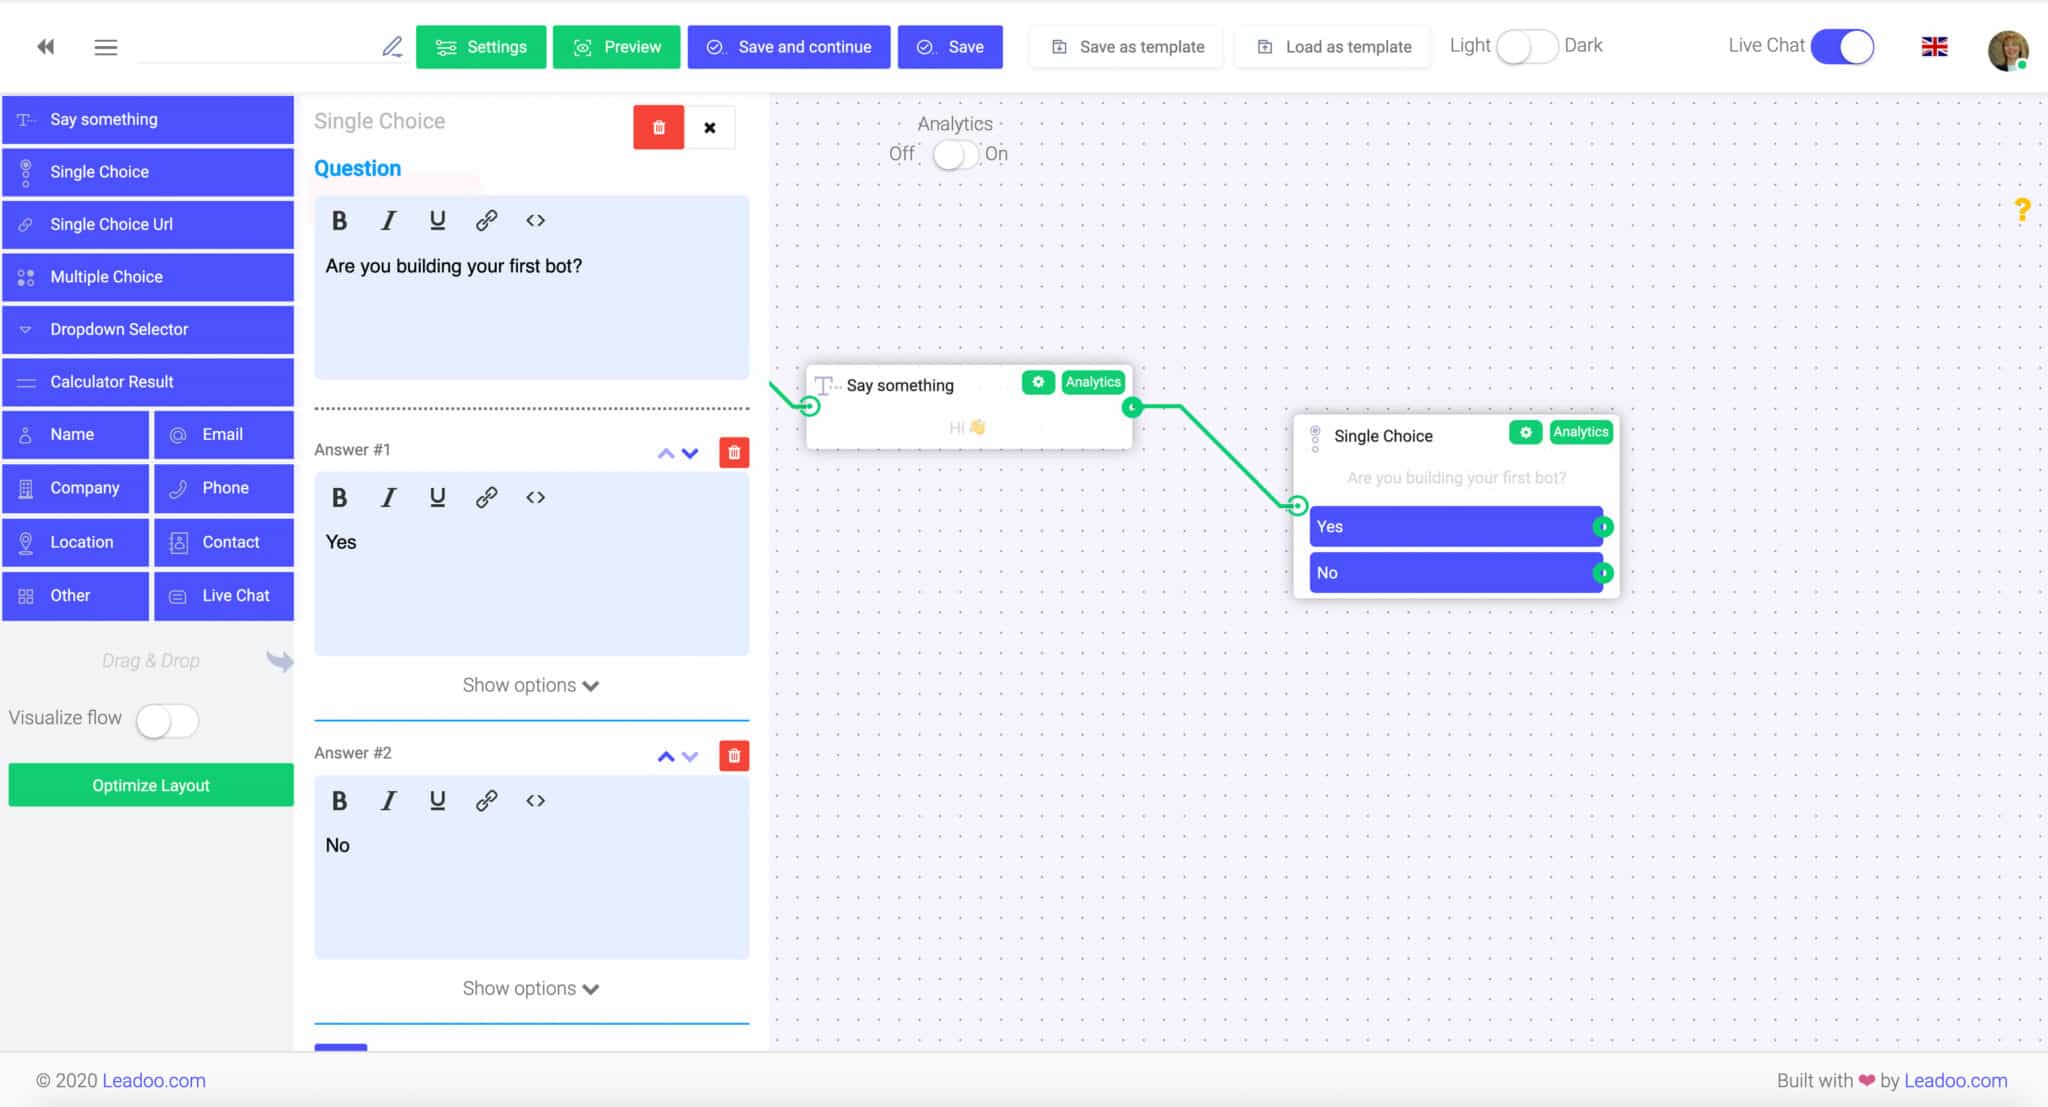Click the settings gear on the Say something node
The width and height of the screenshot is (2048, 1107).
point(1039,382)
